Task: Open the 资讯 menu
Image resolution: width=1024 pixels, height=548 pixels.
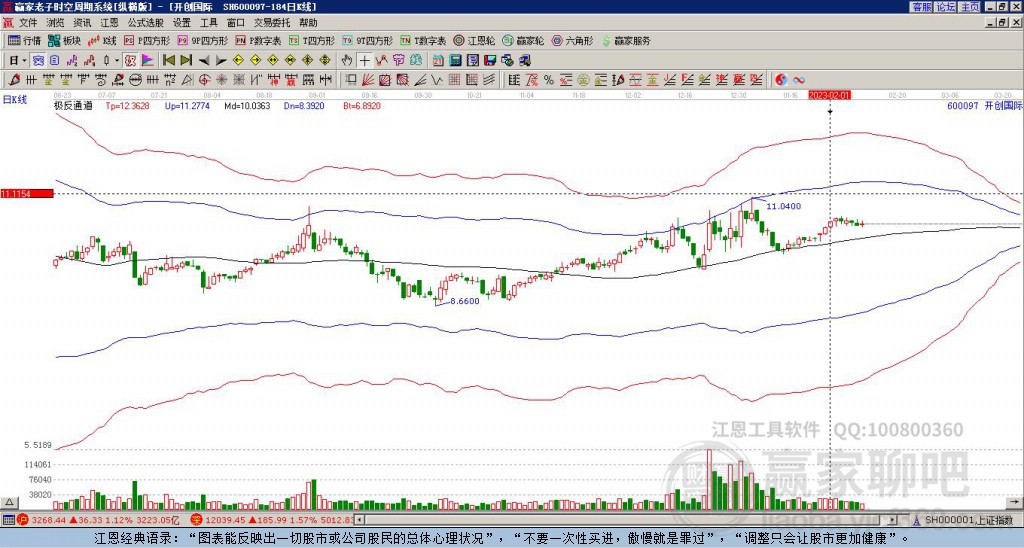Action: [82, 23]
